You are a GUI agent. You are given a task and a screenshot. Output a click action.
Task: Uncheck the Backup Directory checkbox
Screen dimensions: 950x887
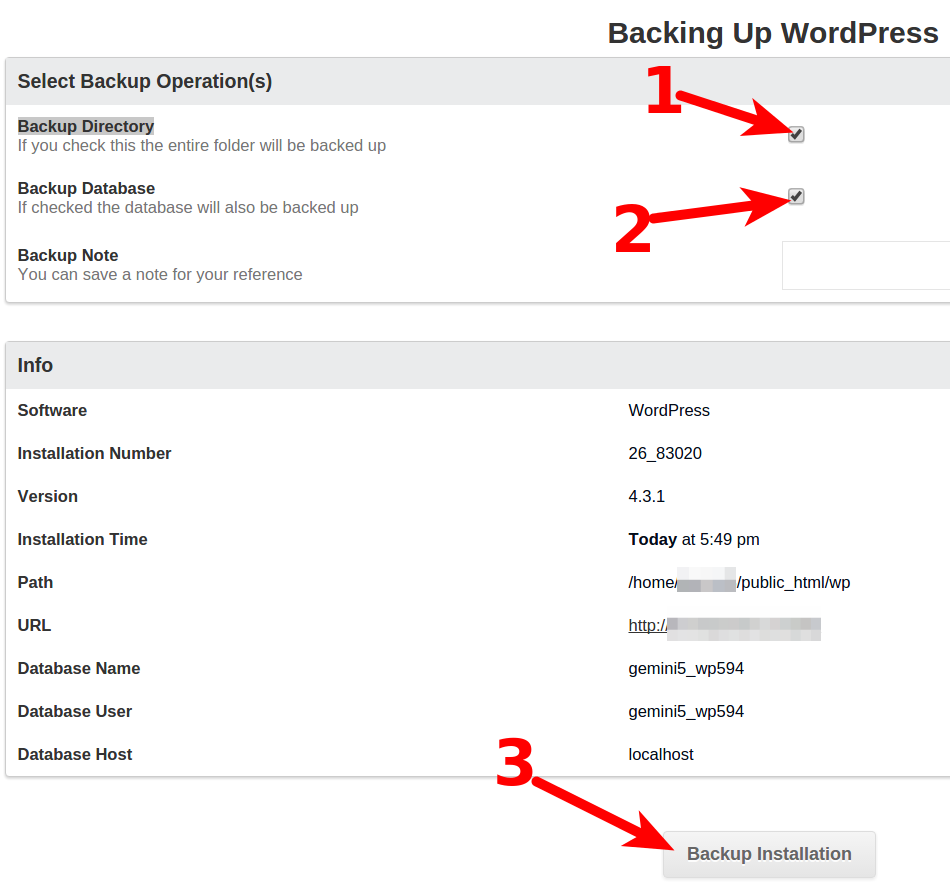click(796, 134)
